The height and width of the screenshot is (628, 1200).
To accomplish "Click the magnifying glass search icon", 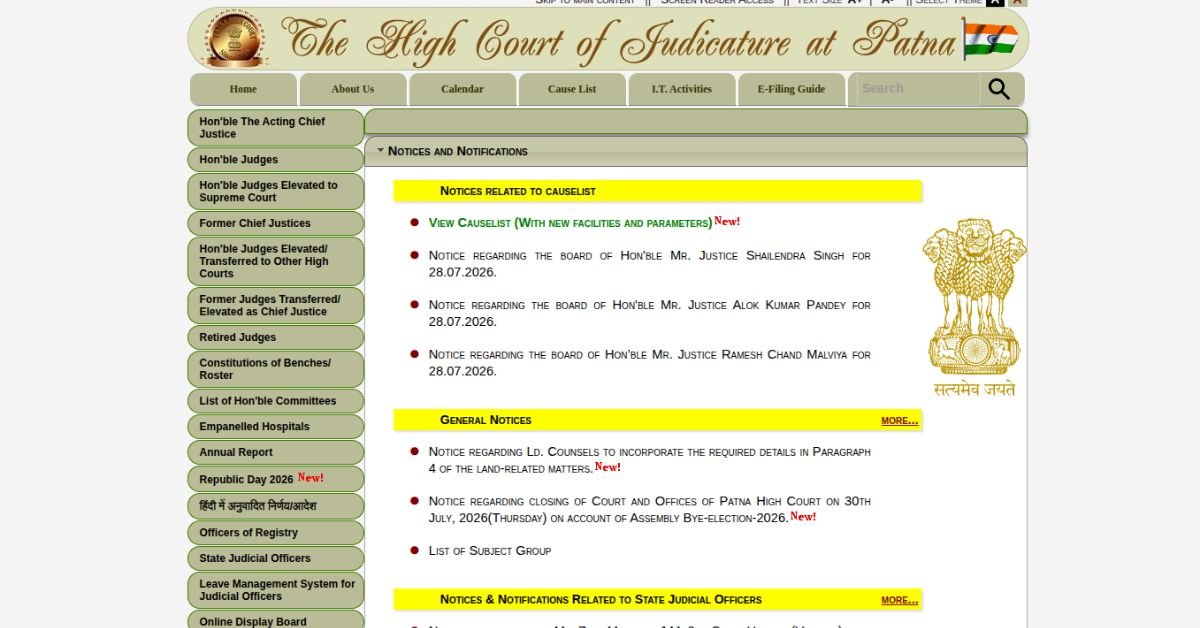I will (999, 89).
